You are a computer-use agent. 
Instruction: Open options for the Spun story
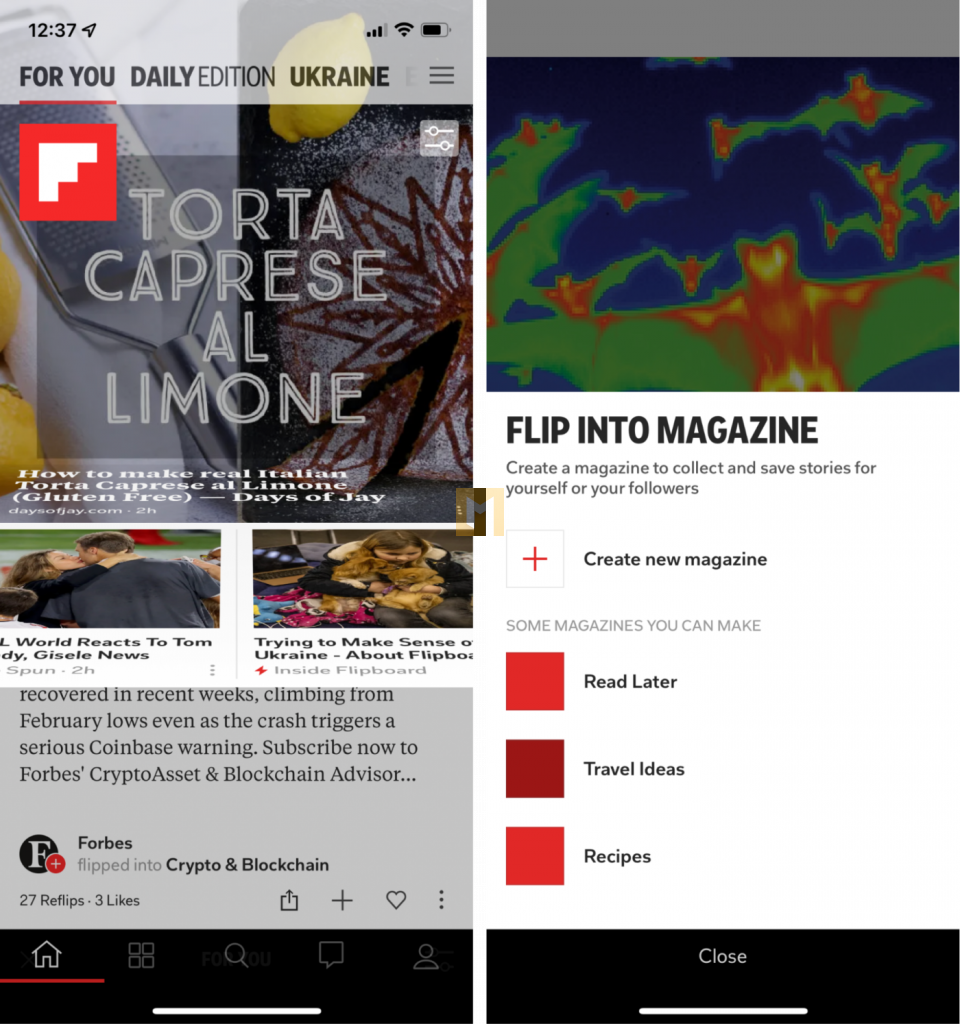(x=212, y=670)
